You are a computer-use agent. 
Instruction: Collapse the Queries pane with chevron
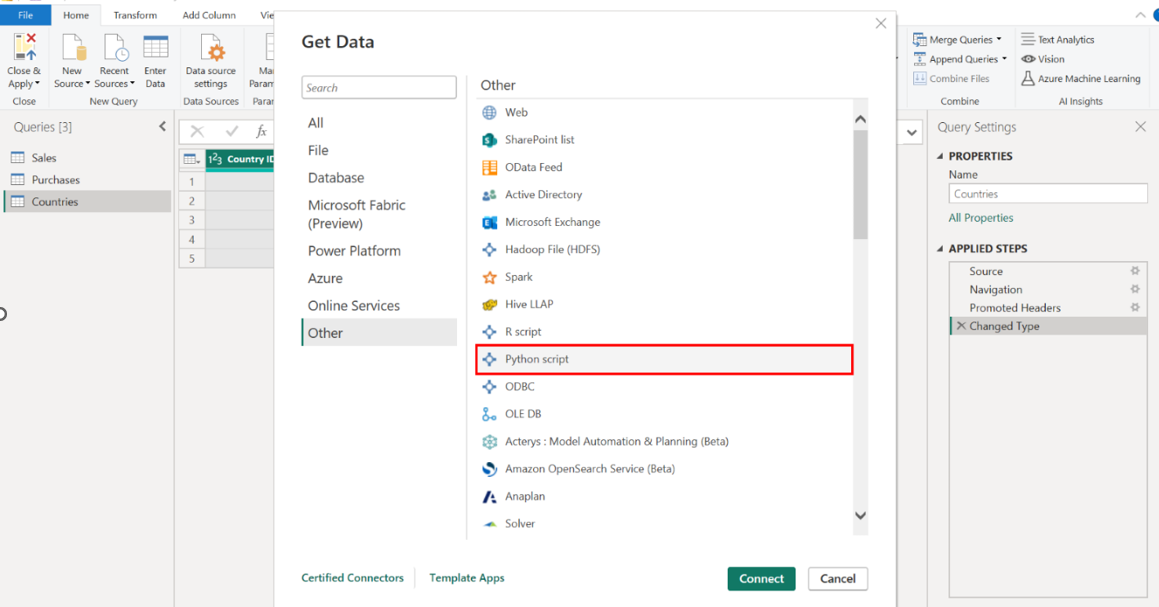tap(163, 127)
